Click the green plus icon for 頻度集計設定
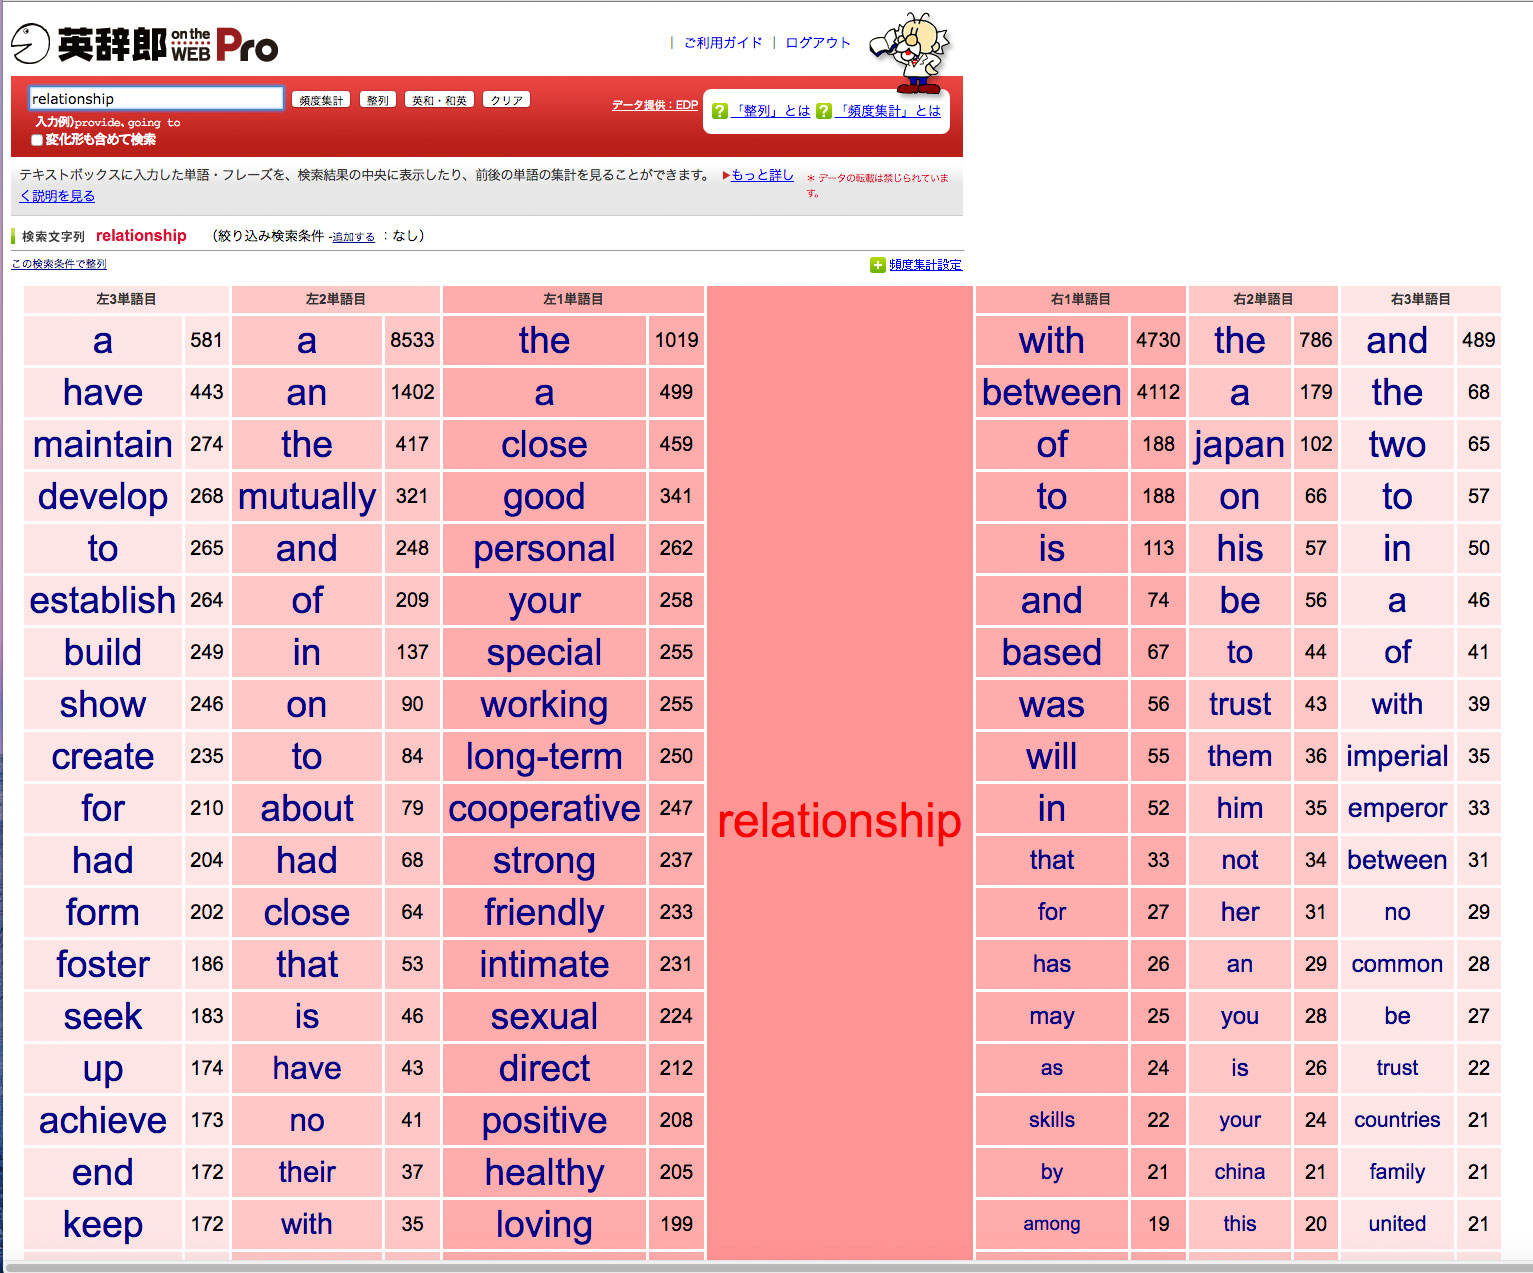 (x=877, y=265)
